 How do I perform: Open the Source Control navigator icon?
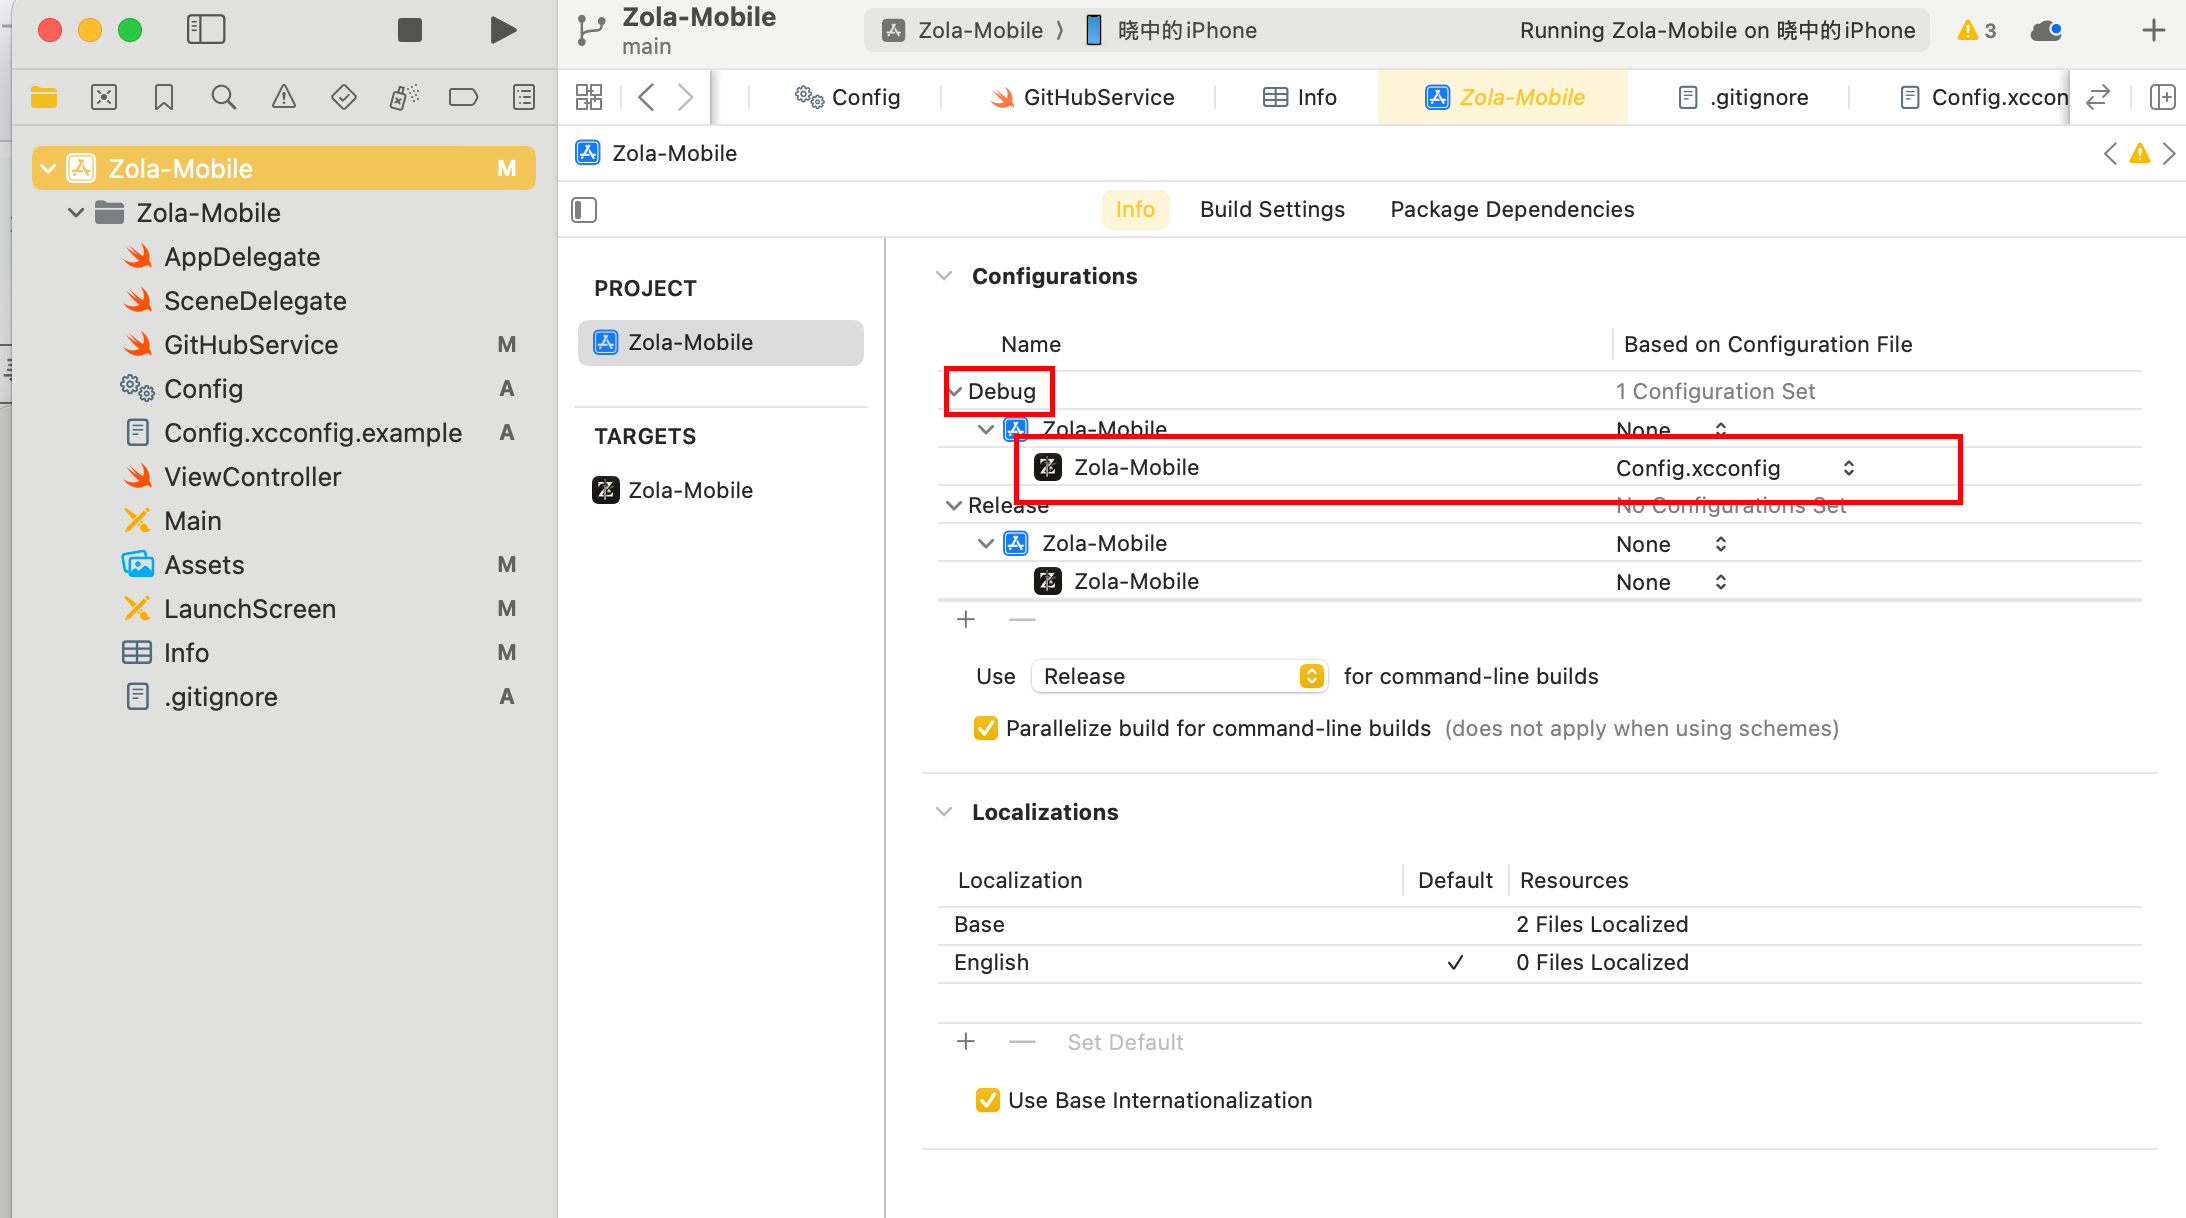(x=104, y=97)
